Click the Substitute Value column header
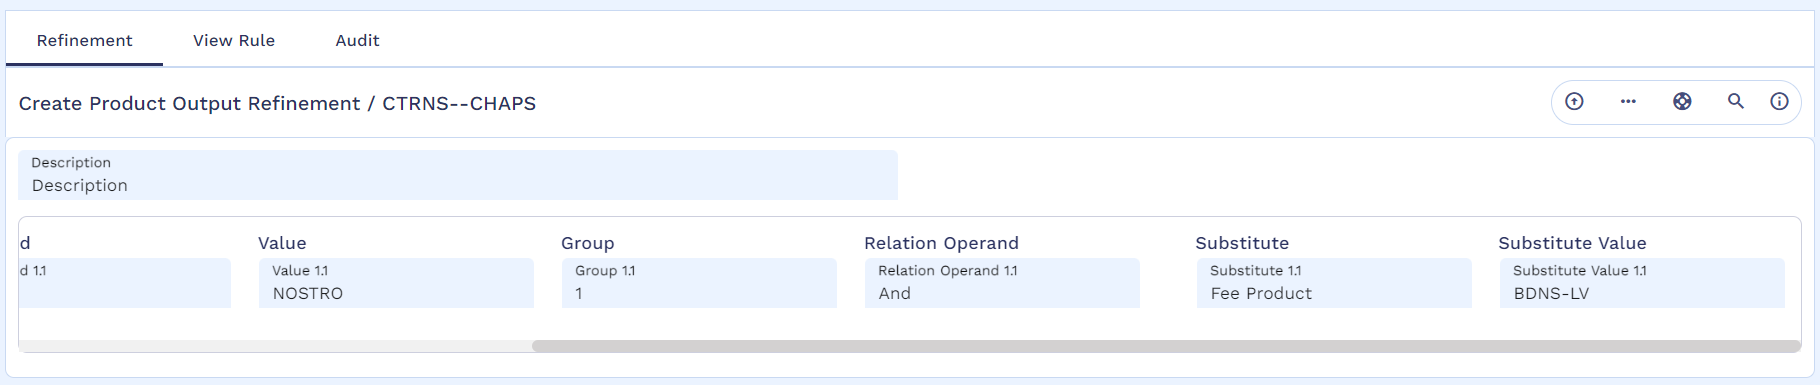 pyautogui.click(x=1572, y=243)
